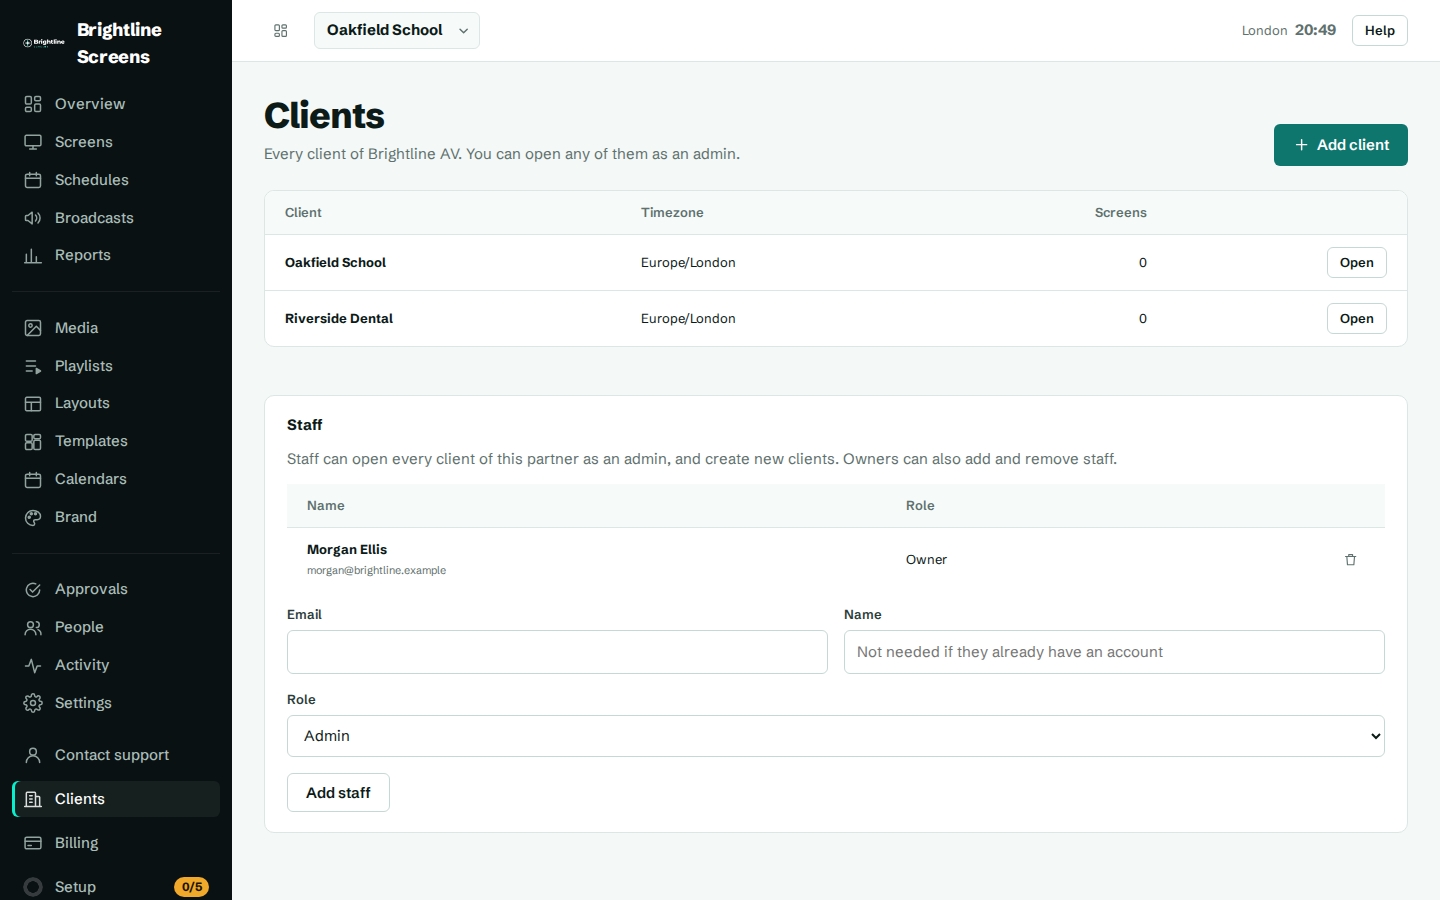The image size is (1440, 900).
Task: Go to Overview page
Action: (116, 104)
